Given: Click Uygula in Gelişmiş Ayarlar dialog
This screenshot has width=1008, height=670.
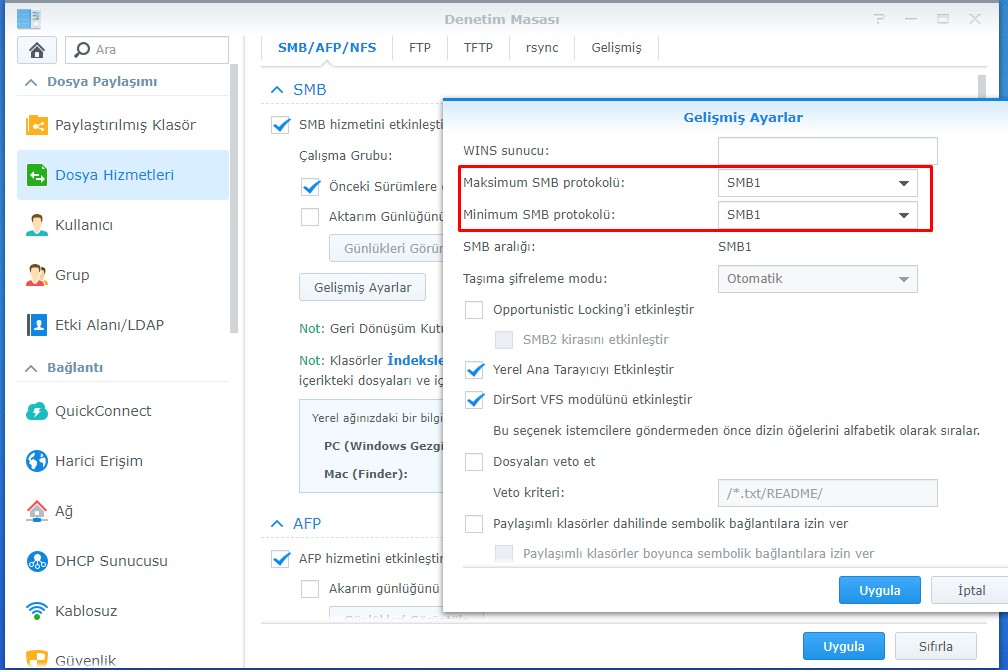Looking at the screenshot, I should tap(879, 590).
